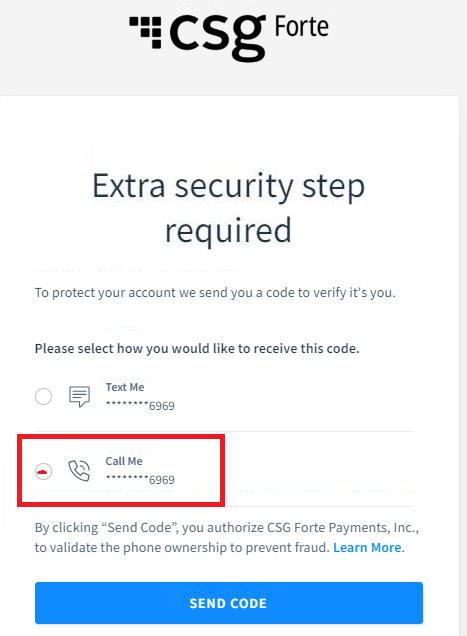Click the Forte text in the logo

(x=302, y=27)
